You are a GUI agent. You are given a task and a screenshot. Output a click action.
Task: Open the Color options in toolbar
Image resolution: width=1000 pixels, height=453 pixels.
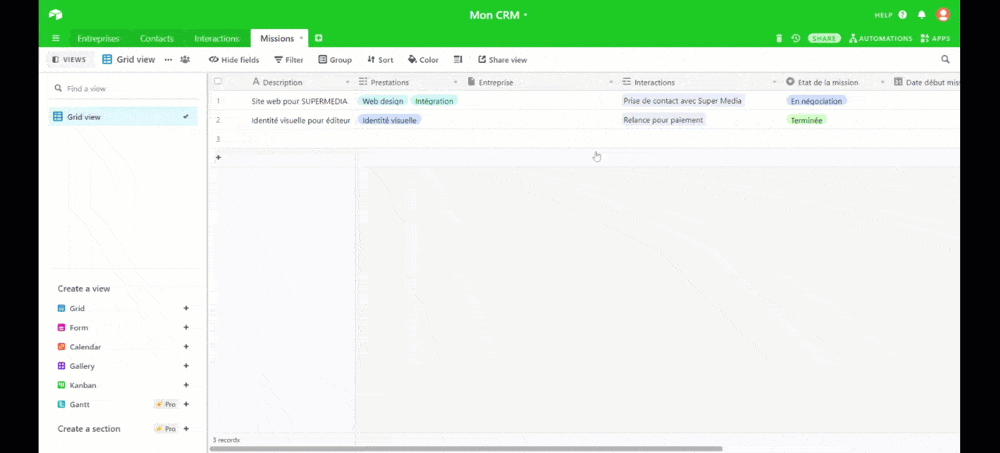point(423,60)
